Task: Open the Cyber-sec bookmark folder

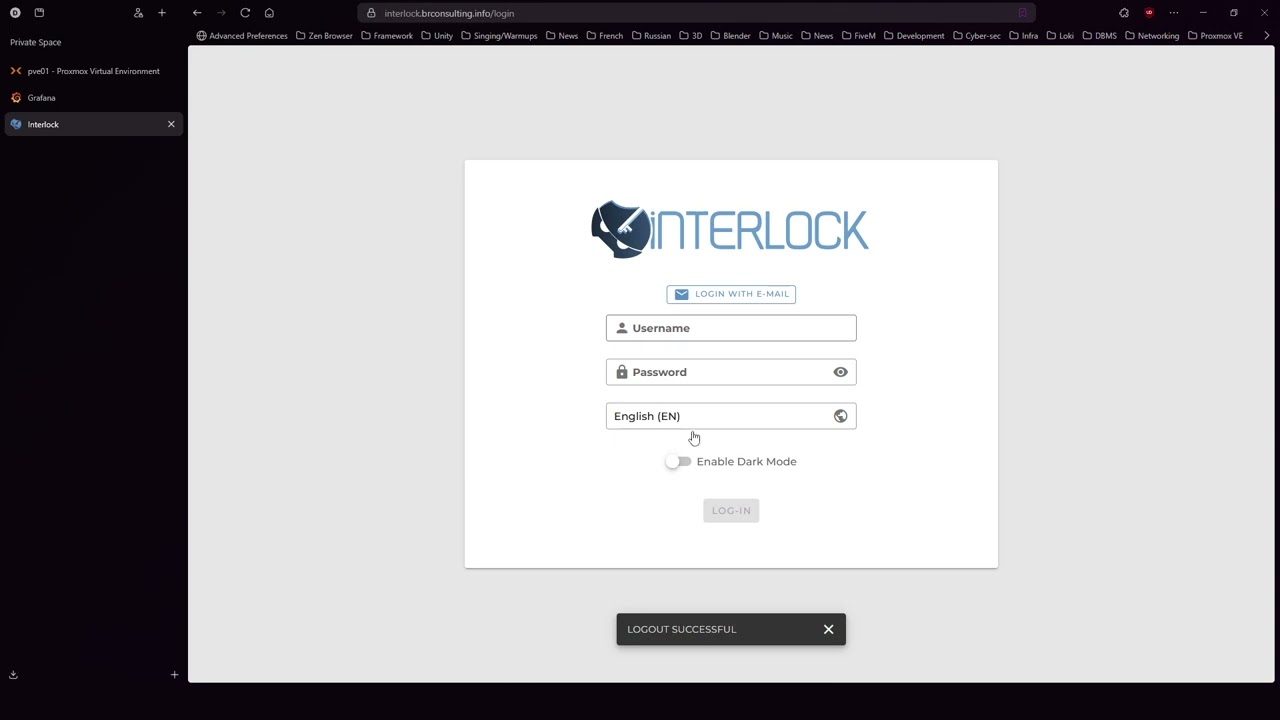Action: click(976, 36)
